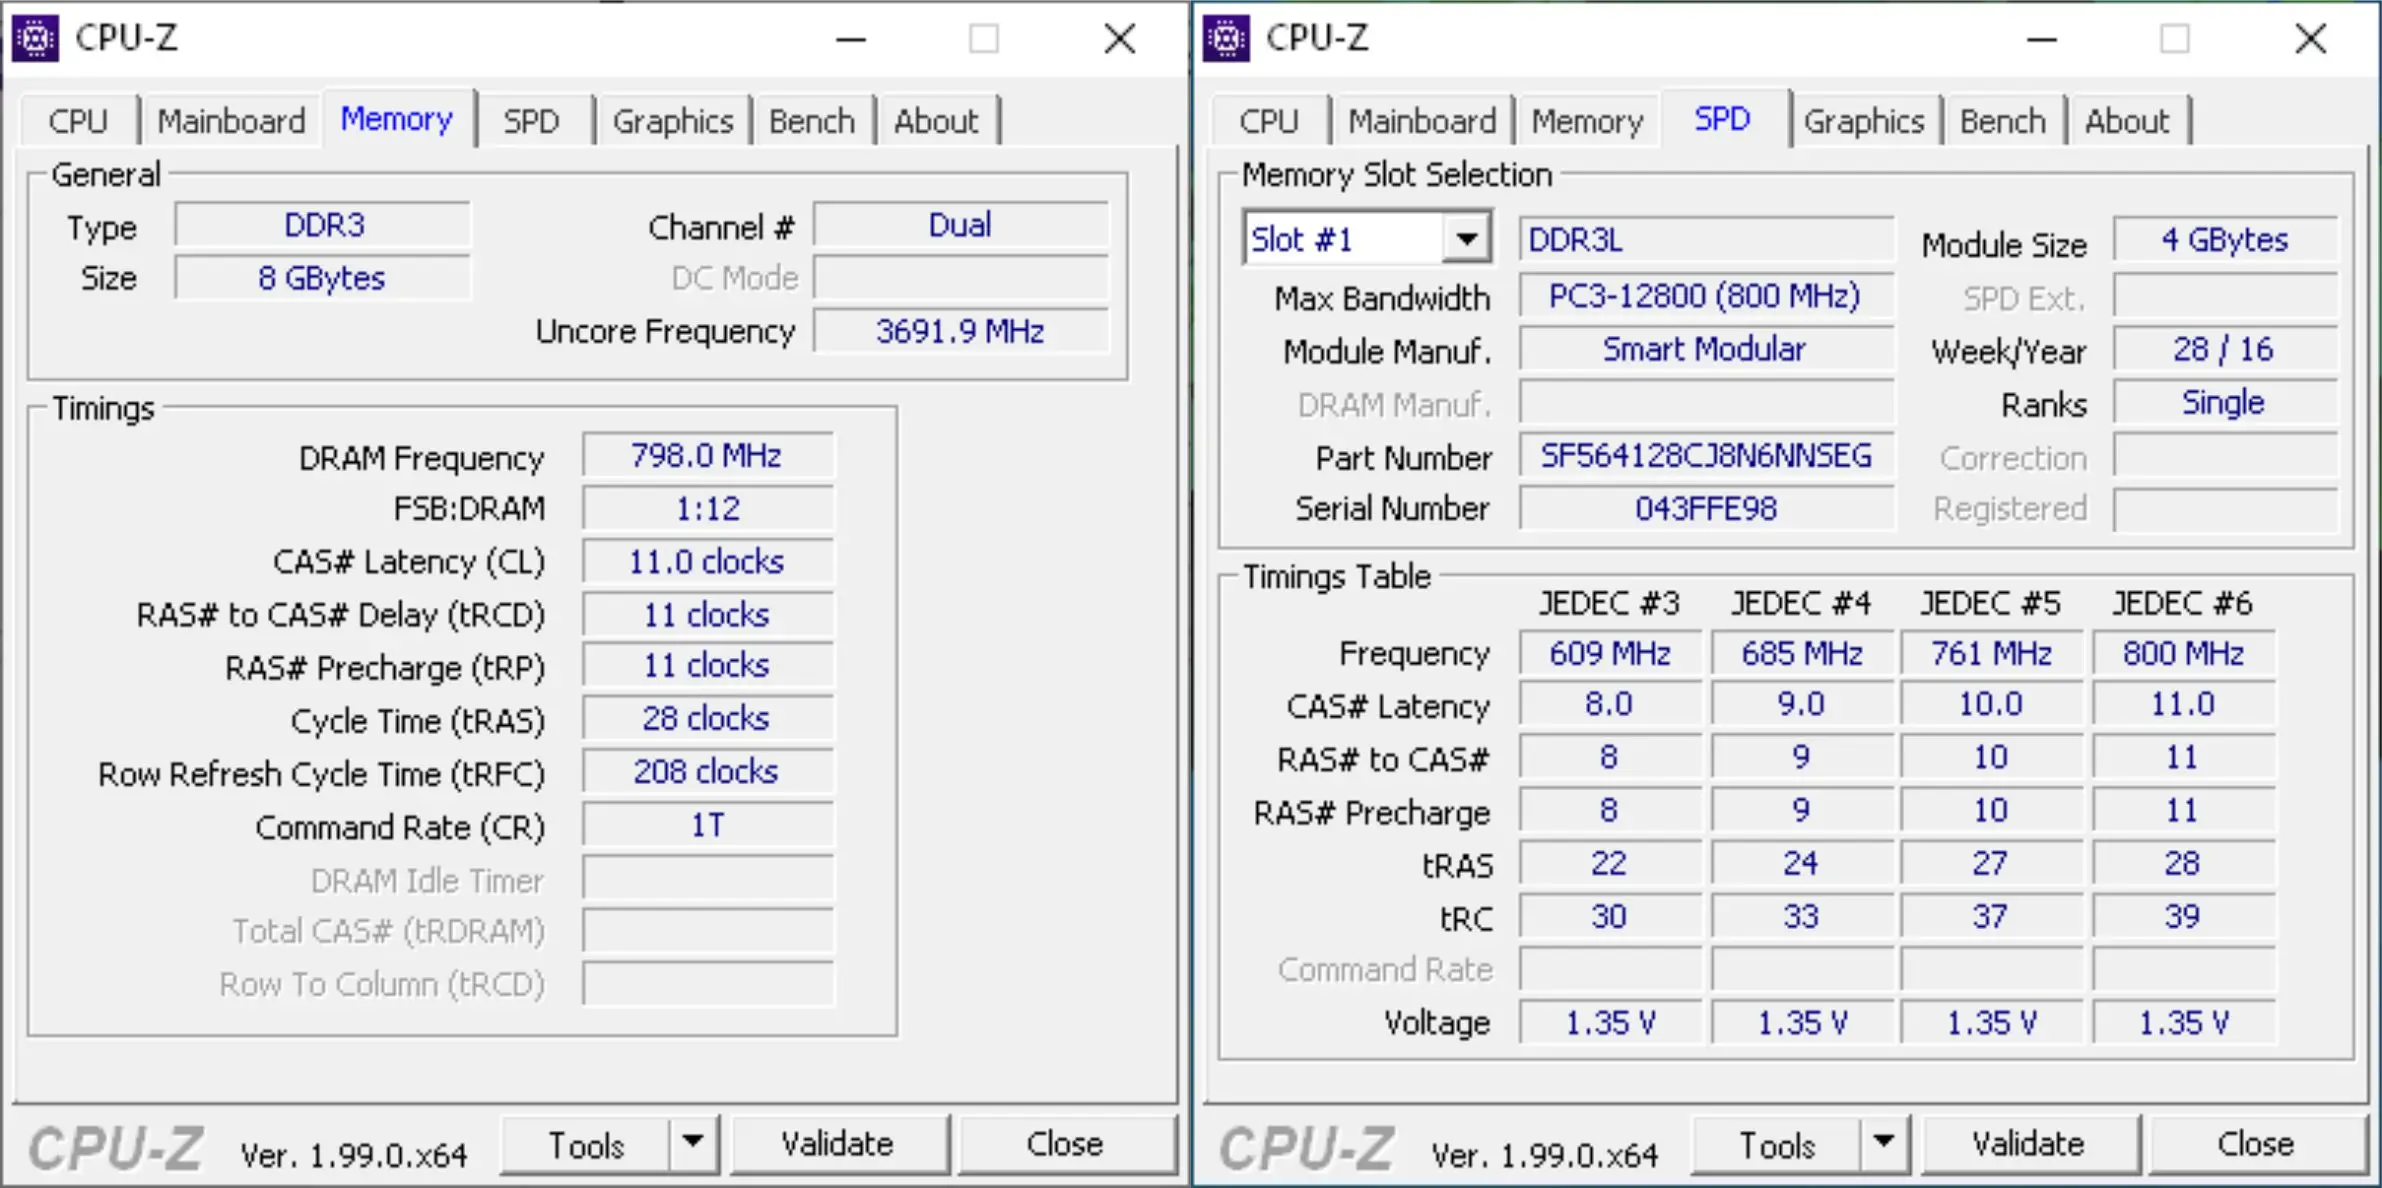Click CPU-Z app icon in left window
Screen dimensions: 2382x1188
(x=35, y=39)
